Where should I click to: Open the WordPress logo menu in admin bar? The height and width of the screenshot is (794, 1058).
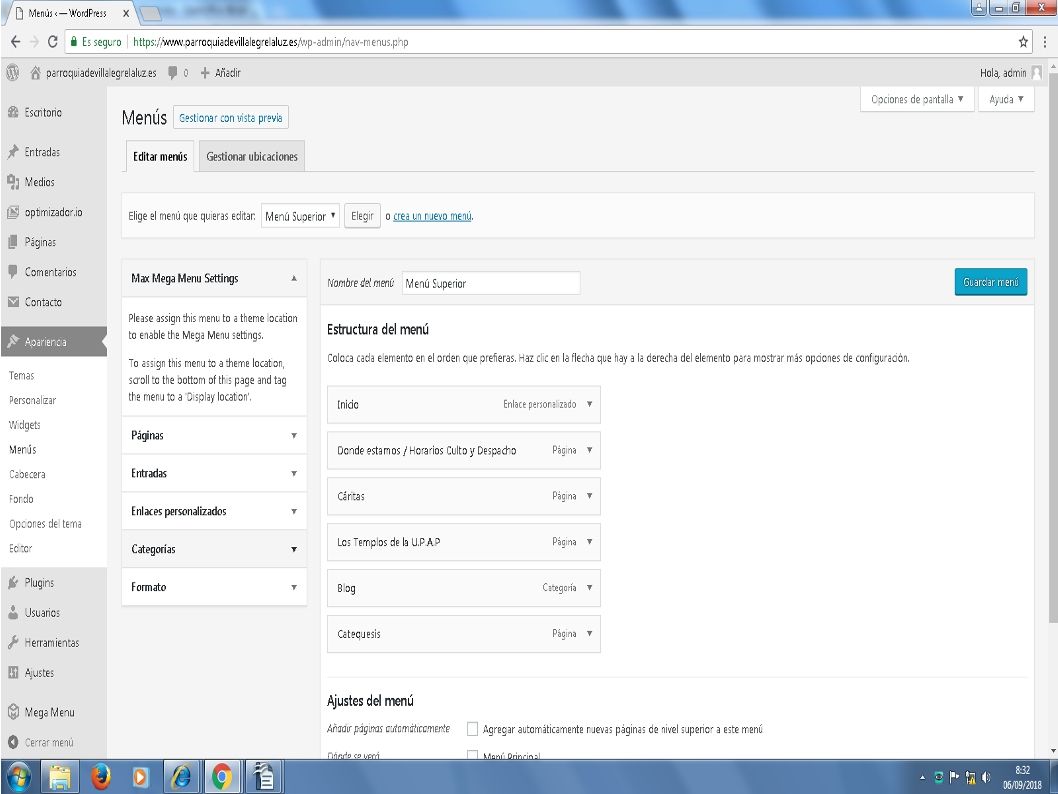pyautogui.click(x=12, y=72)
